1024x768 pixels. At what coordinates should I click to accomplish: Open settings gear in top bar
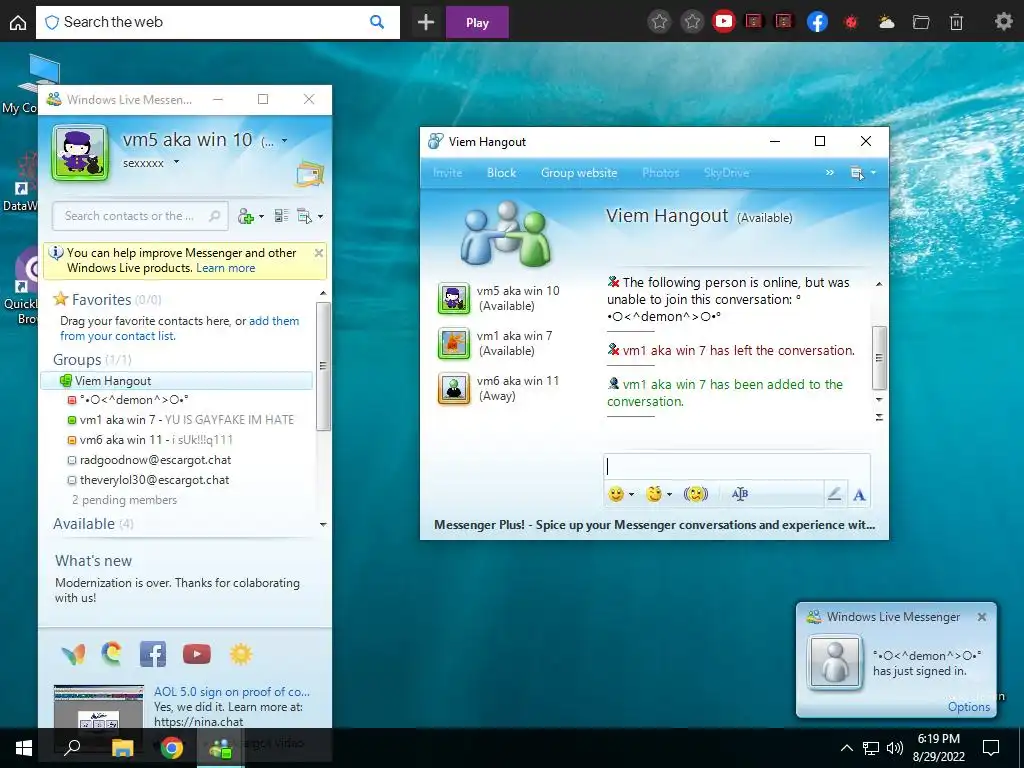1003,22
